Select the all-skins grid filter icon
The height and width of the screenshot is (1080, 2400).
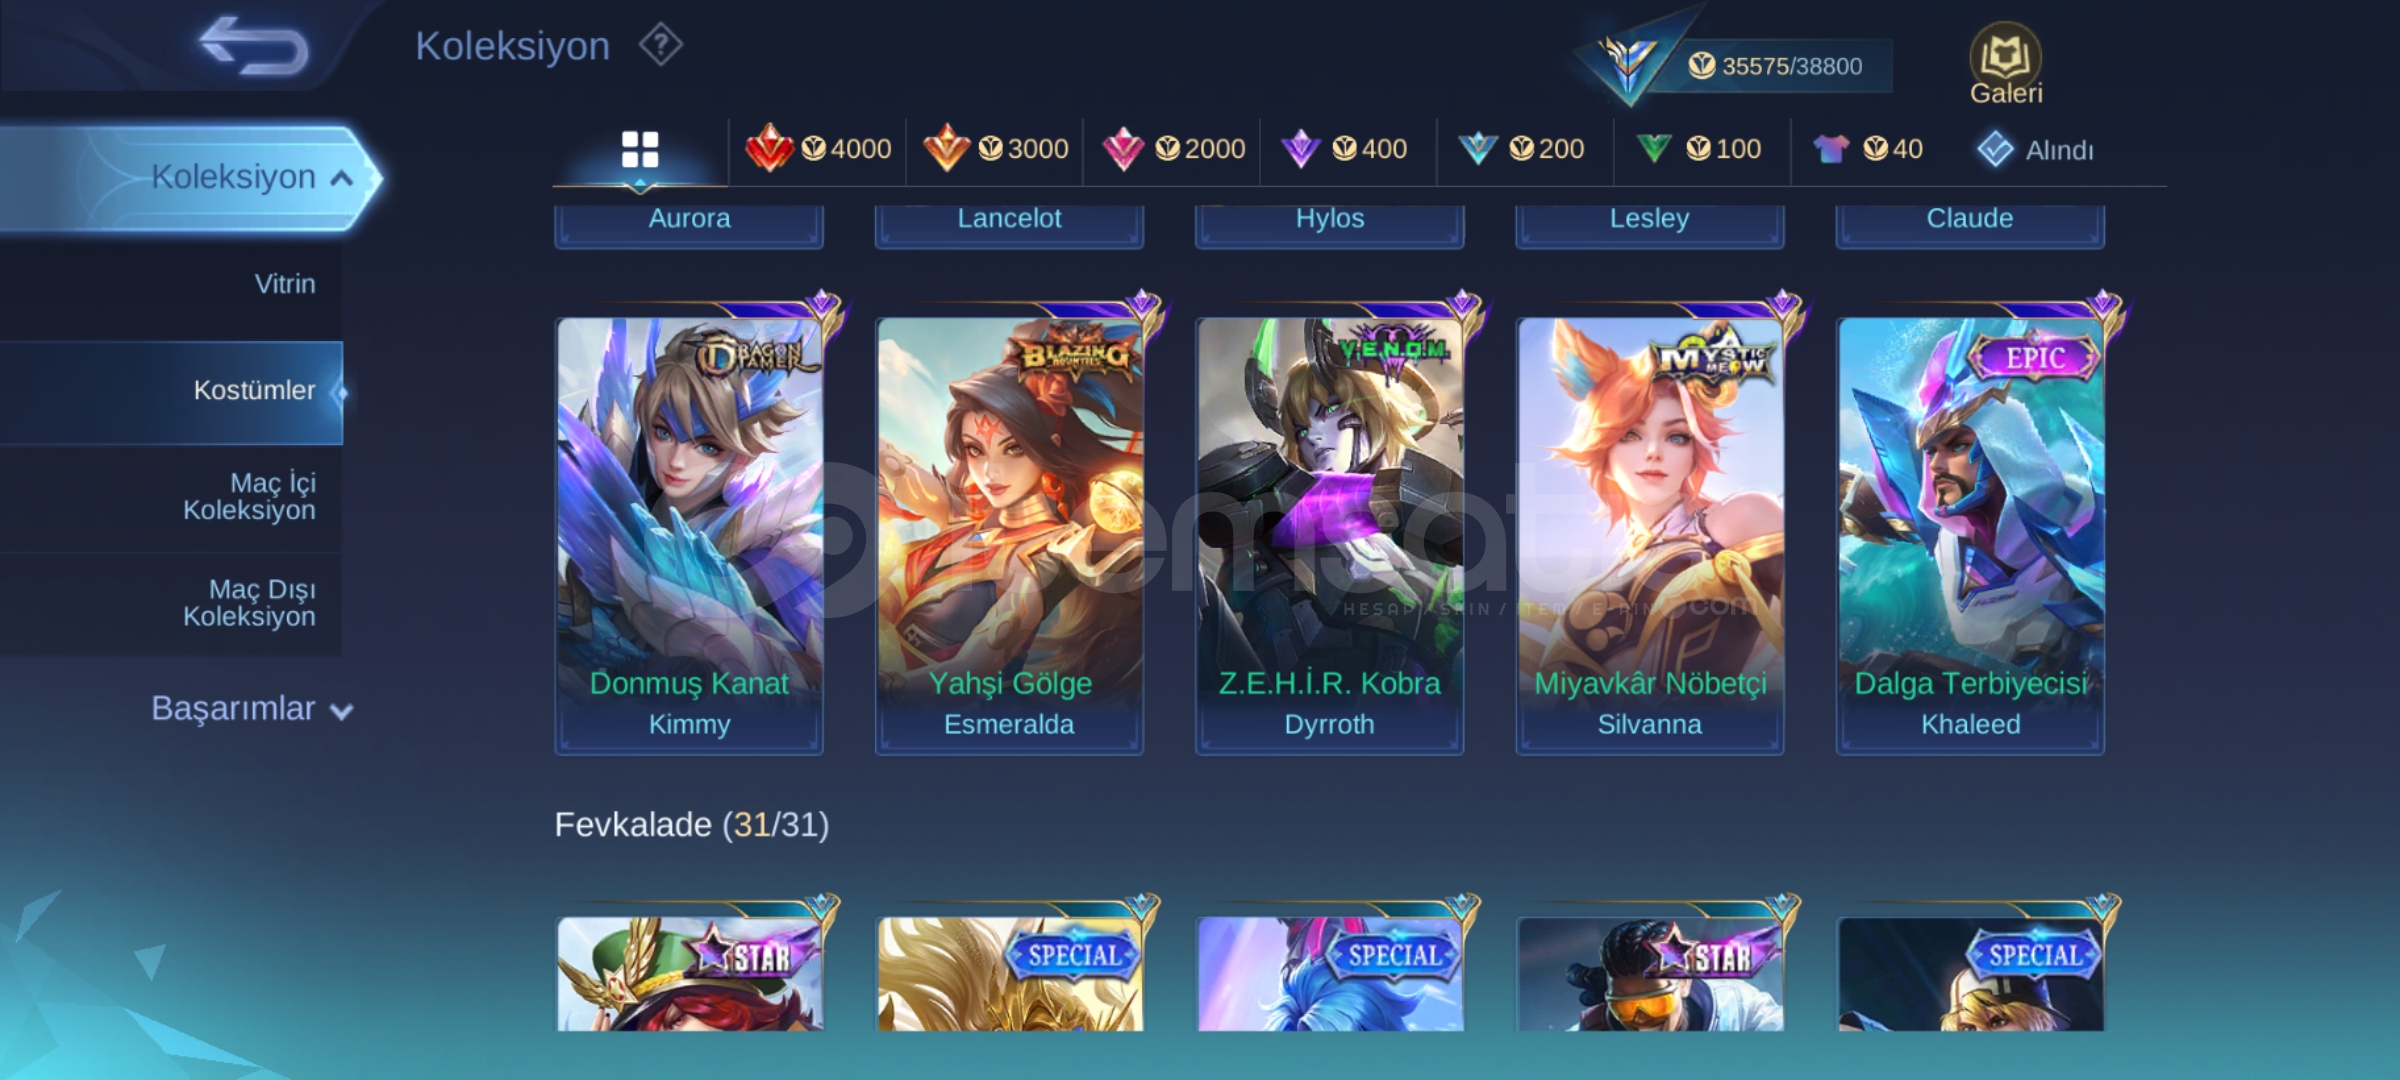[640, 150]
